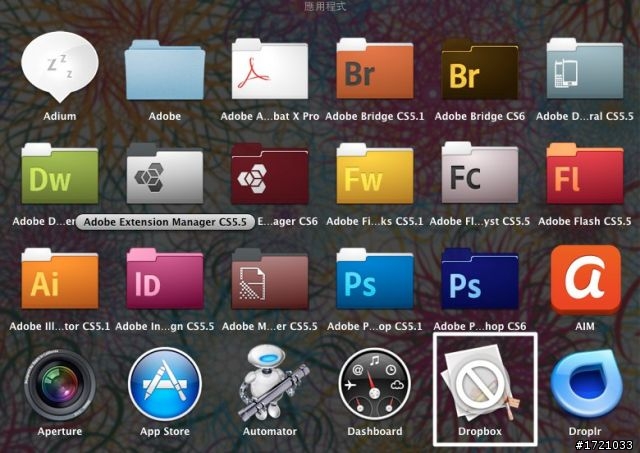This screenshot has width=640, height=453.
Task: Click the Droplr label text
Action: click(584, 431)
